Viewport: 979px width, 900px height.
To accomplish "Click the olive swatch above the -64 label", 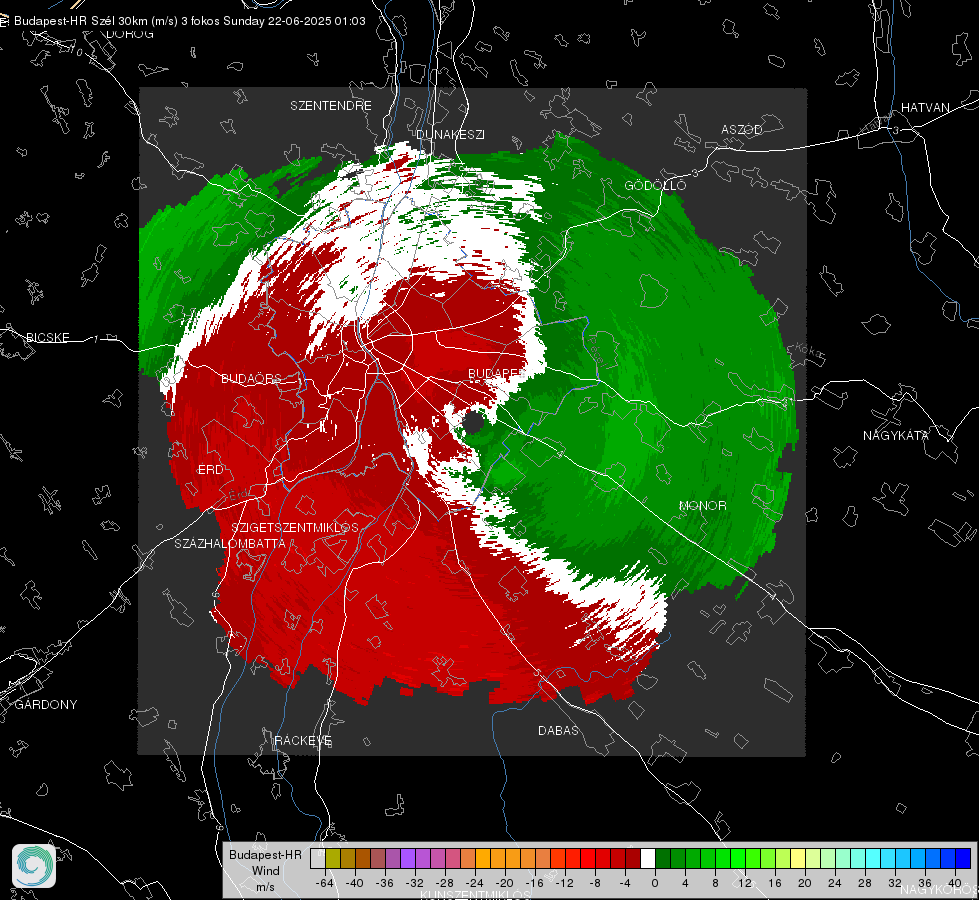I will point(333,858).
